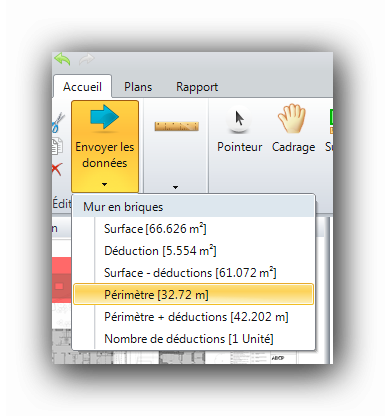
Task: Open the Rapport tab
Action: click(x=197, y=87)
